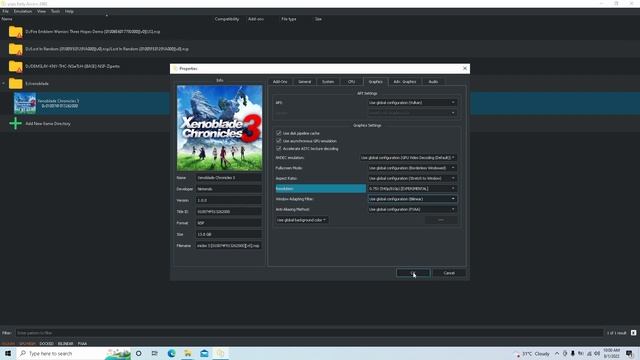This screenshot has width=640, height=360.
Task: Click the Filter pattern input field
Action: [309, 333]
